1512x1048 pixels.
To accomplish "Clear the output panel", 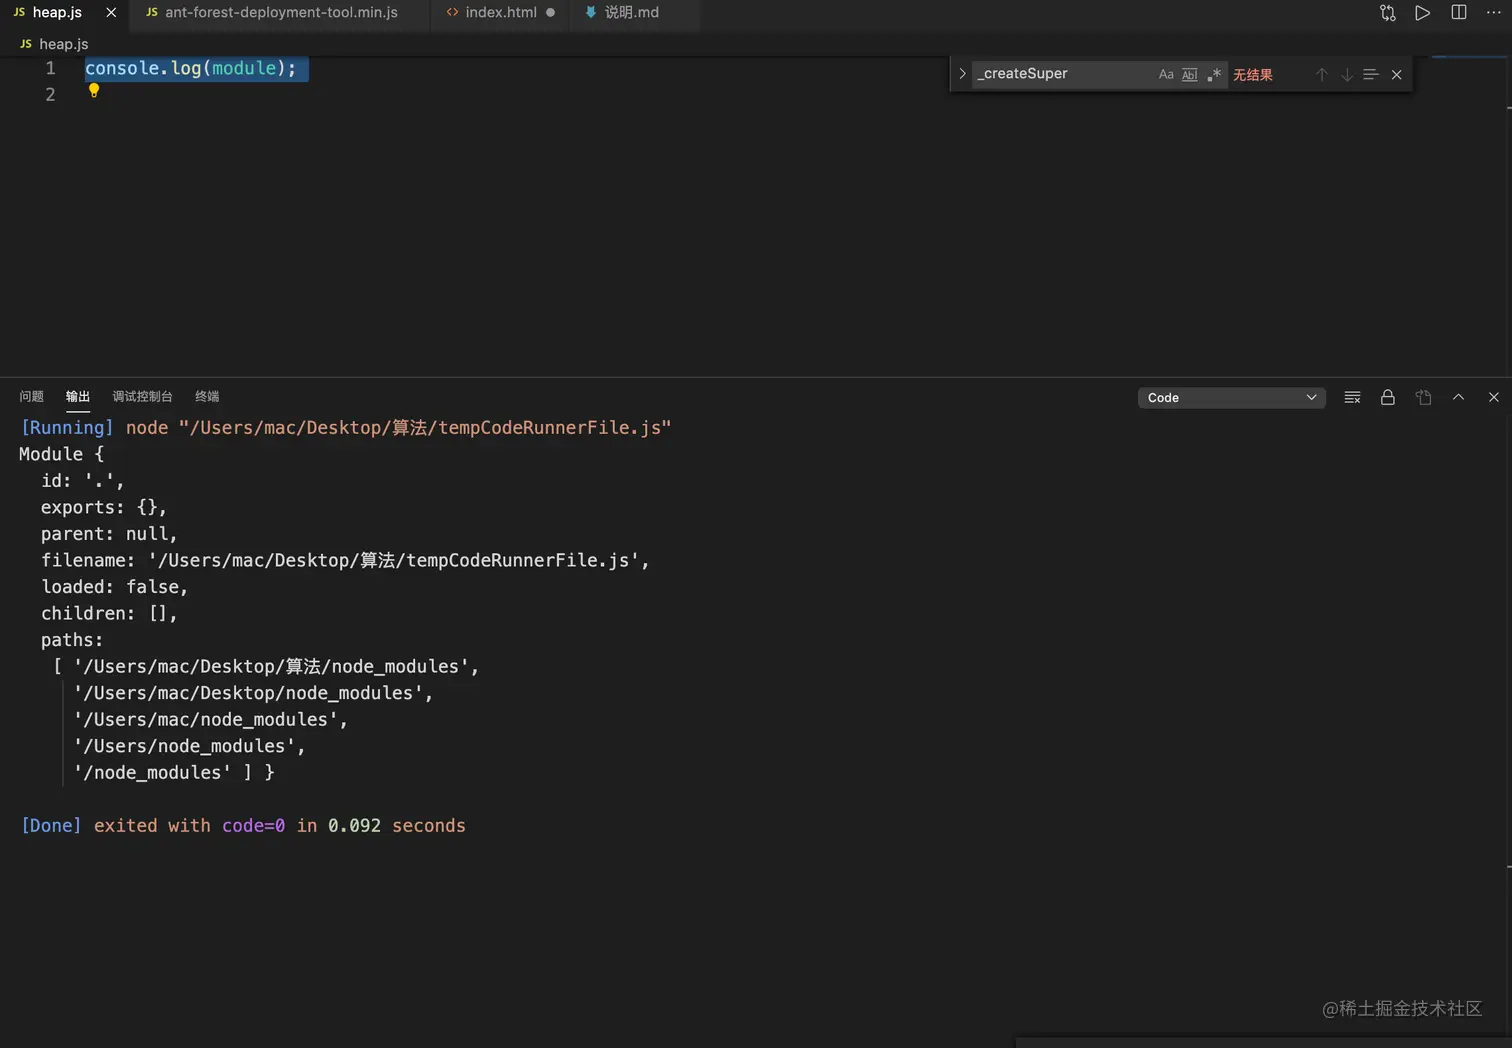I will coord(1352,398).
